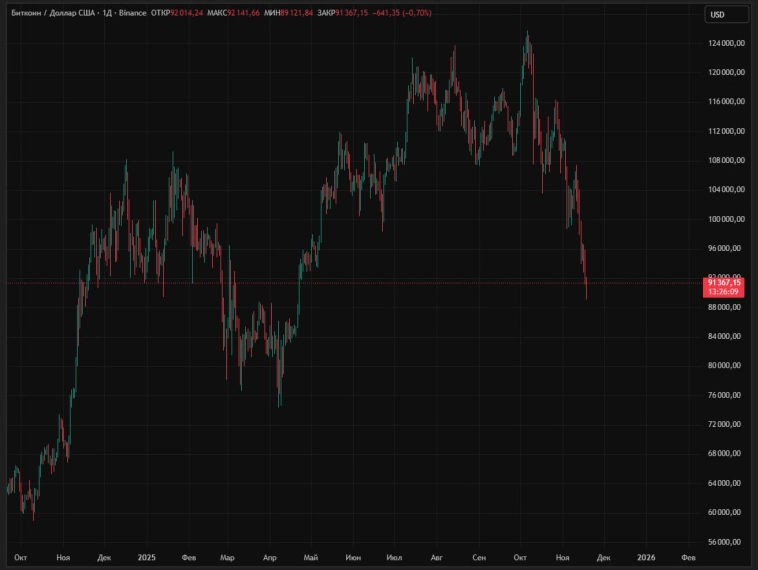Select the Мар marker on time axis

coord(227,557)
